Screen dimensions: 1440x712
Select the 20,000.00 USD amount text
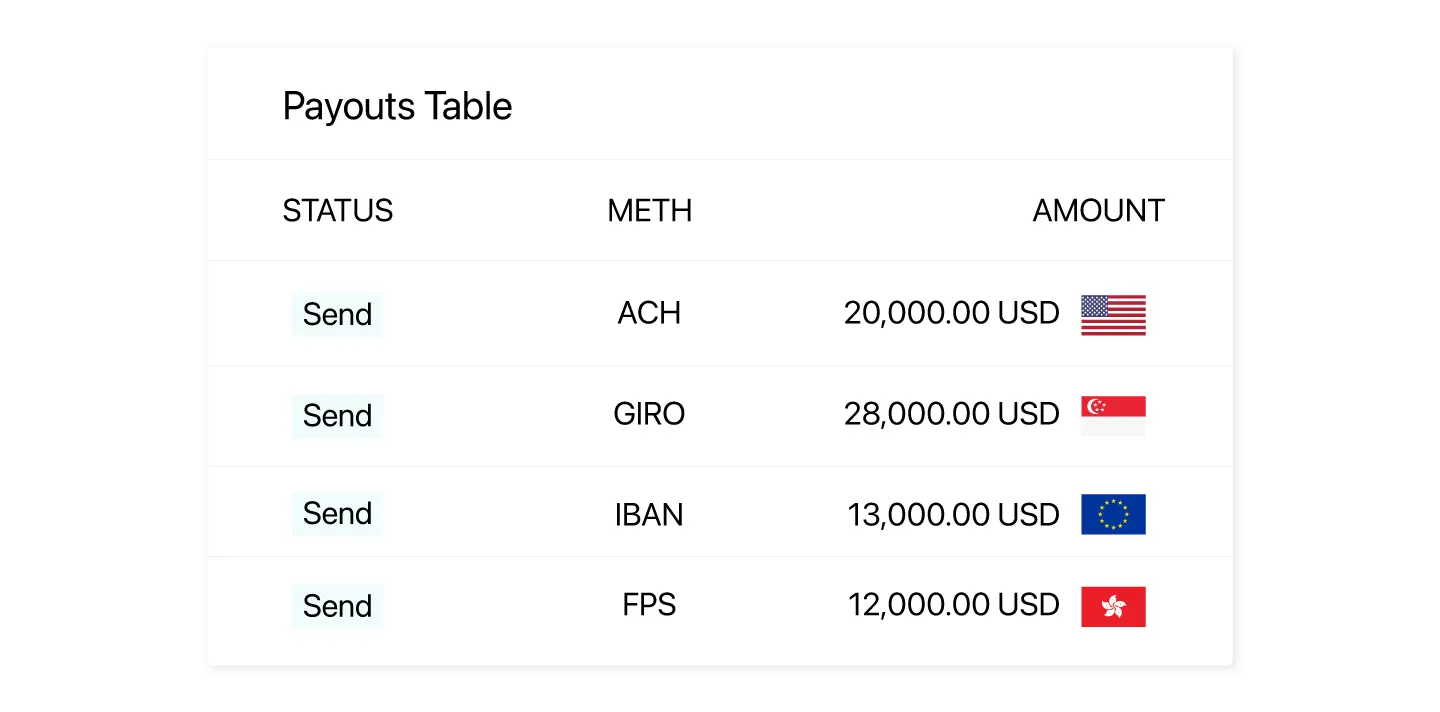click(x=951, y=313)
